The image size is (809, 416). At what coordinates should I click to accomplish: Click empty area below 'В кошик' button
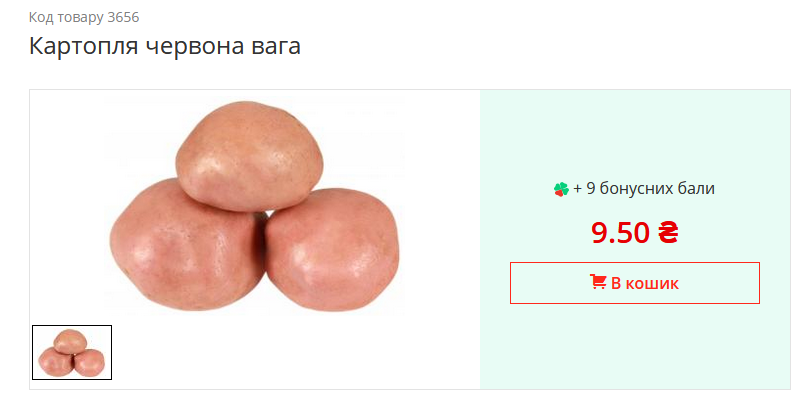[635, 346]
